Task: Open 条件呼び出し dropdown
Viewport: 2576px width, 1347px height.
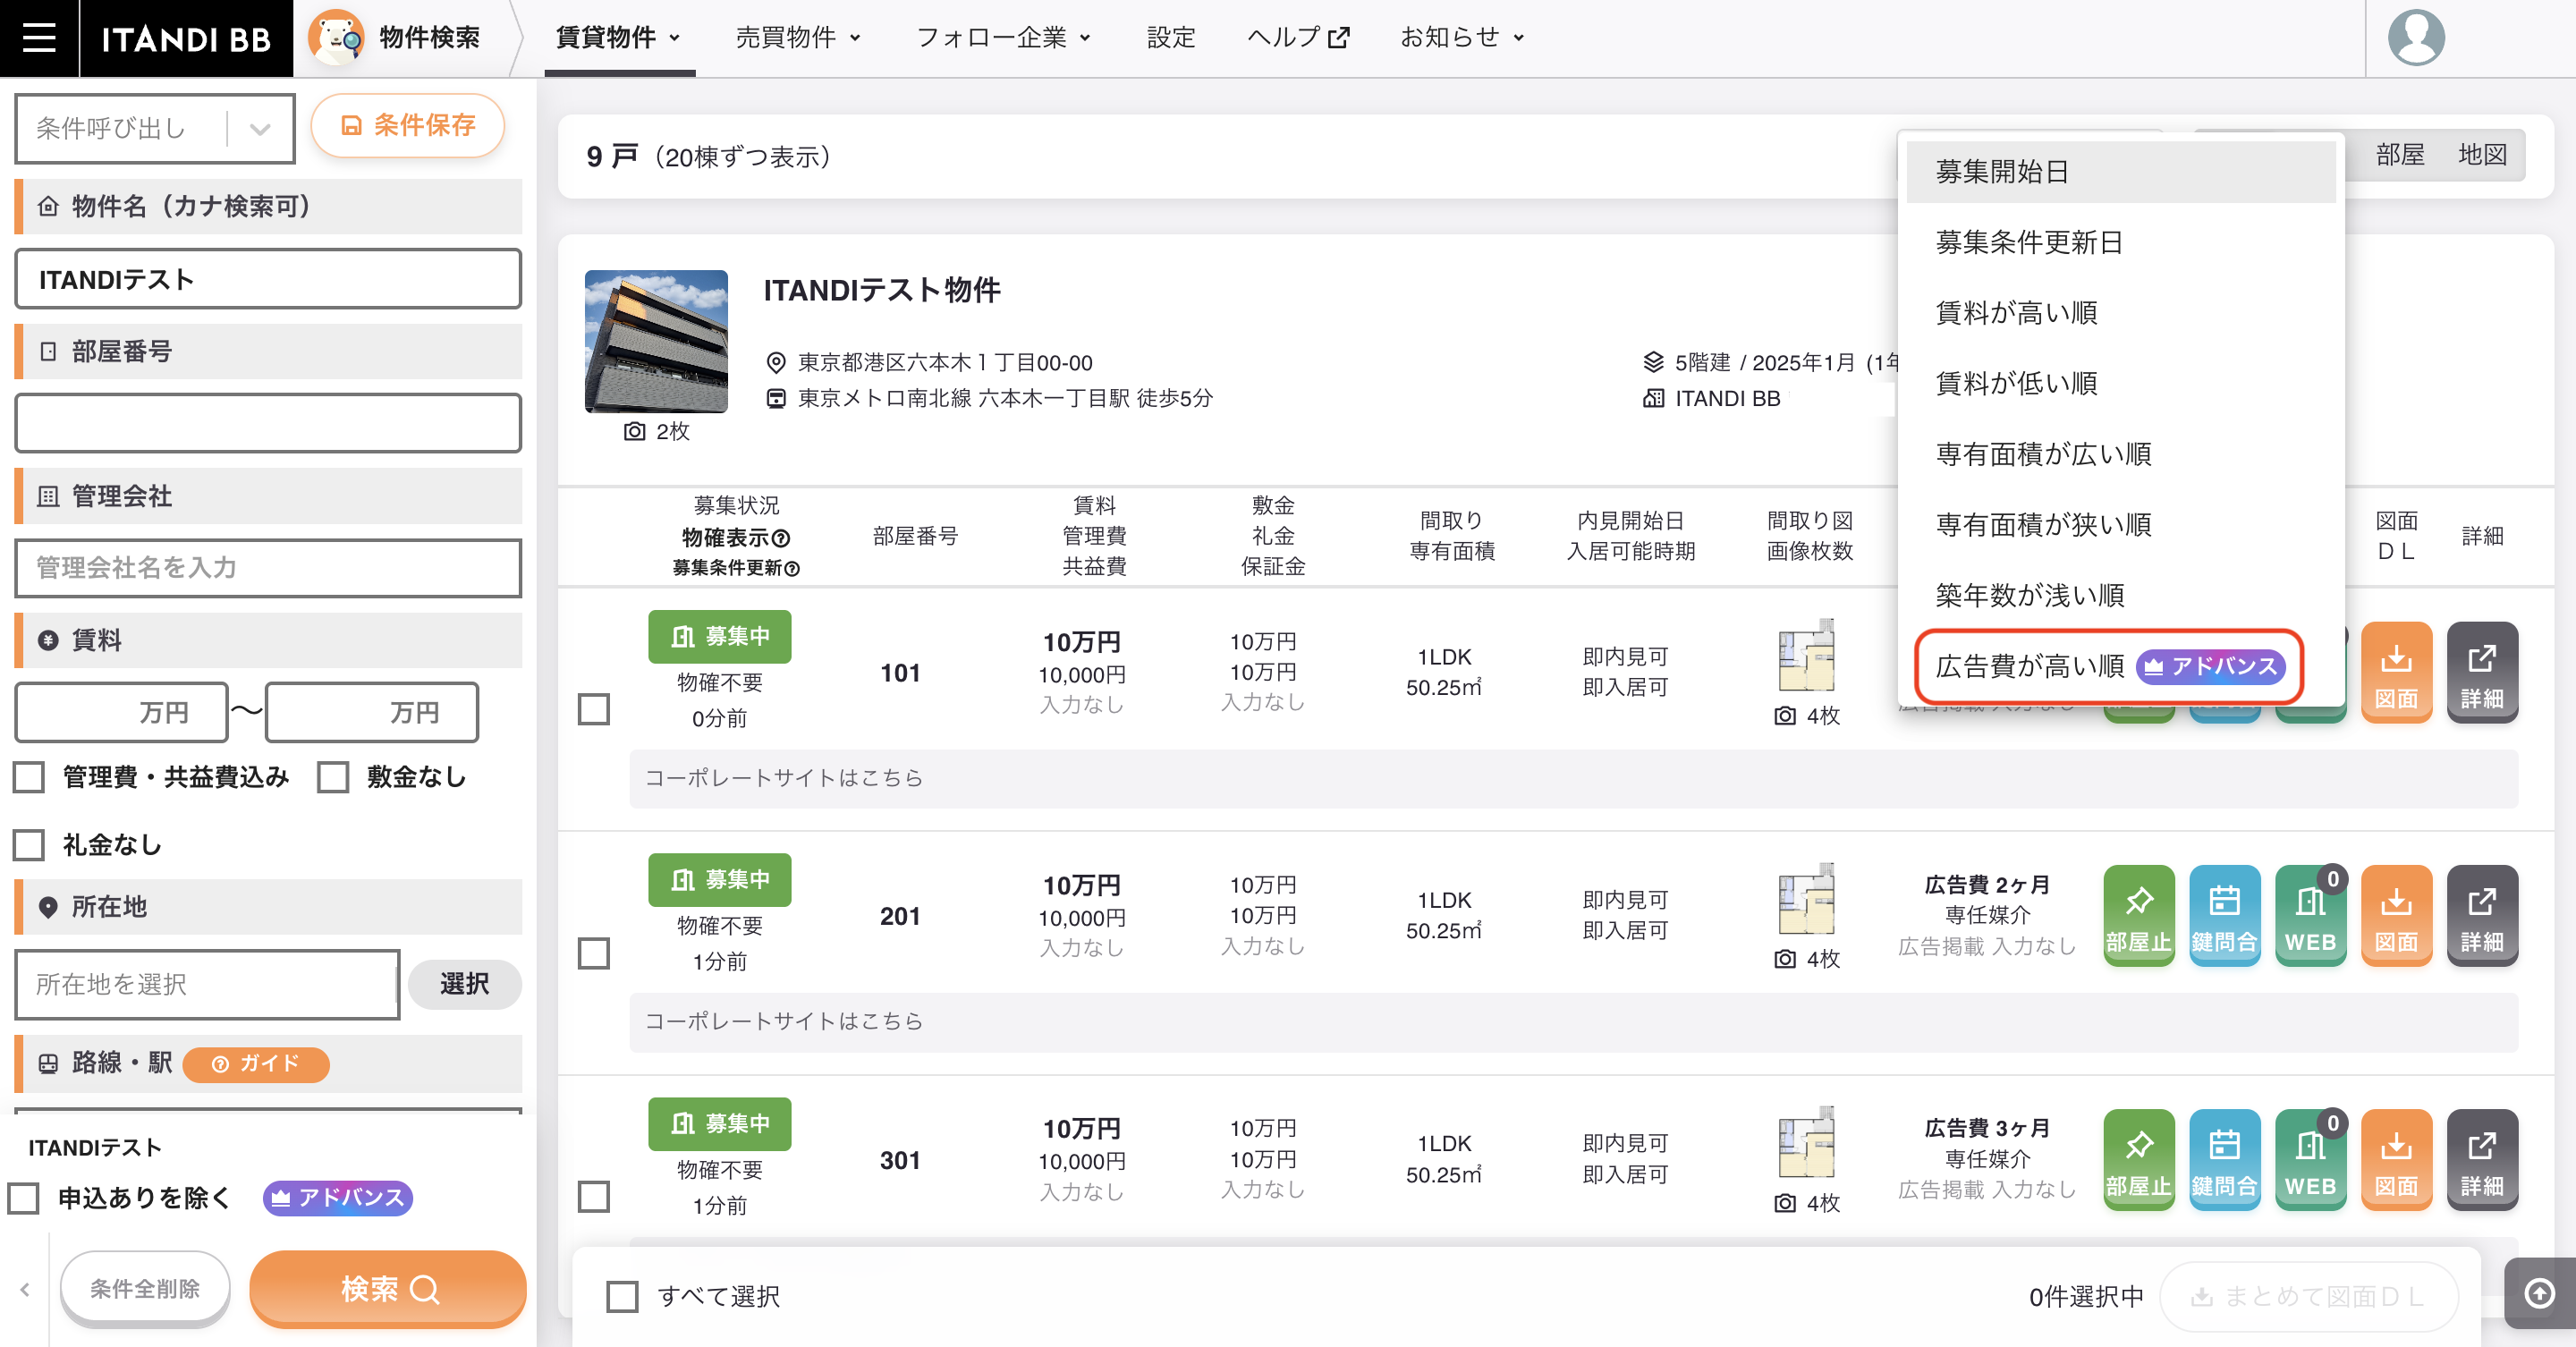Action: 155,128
